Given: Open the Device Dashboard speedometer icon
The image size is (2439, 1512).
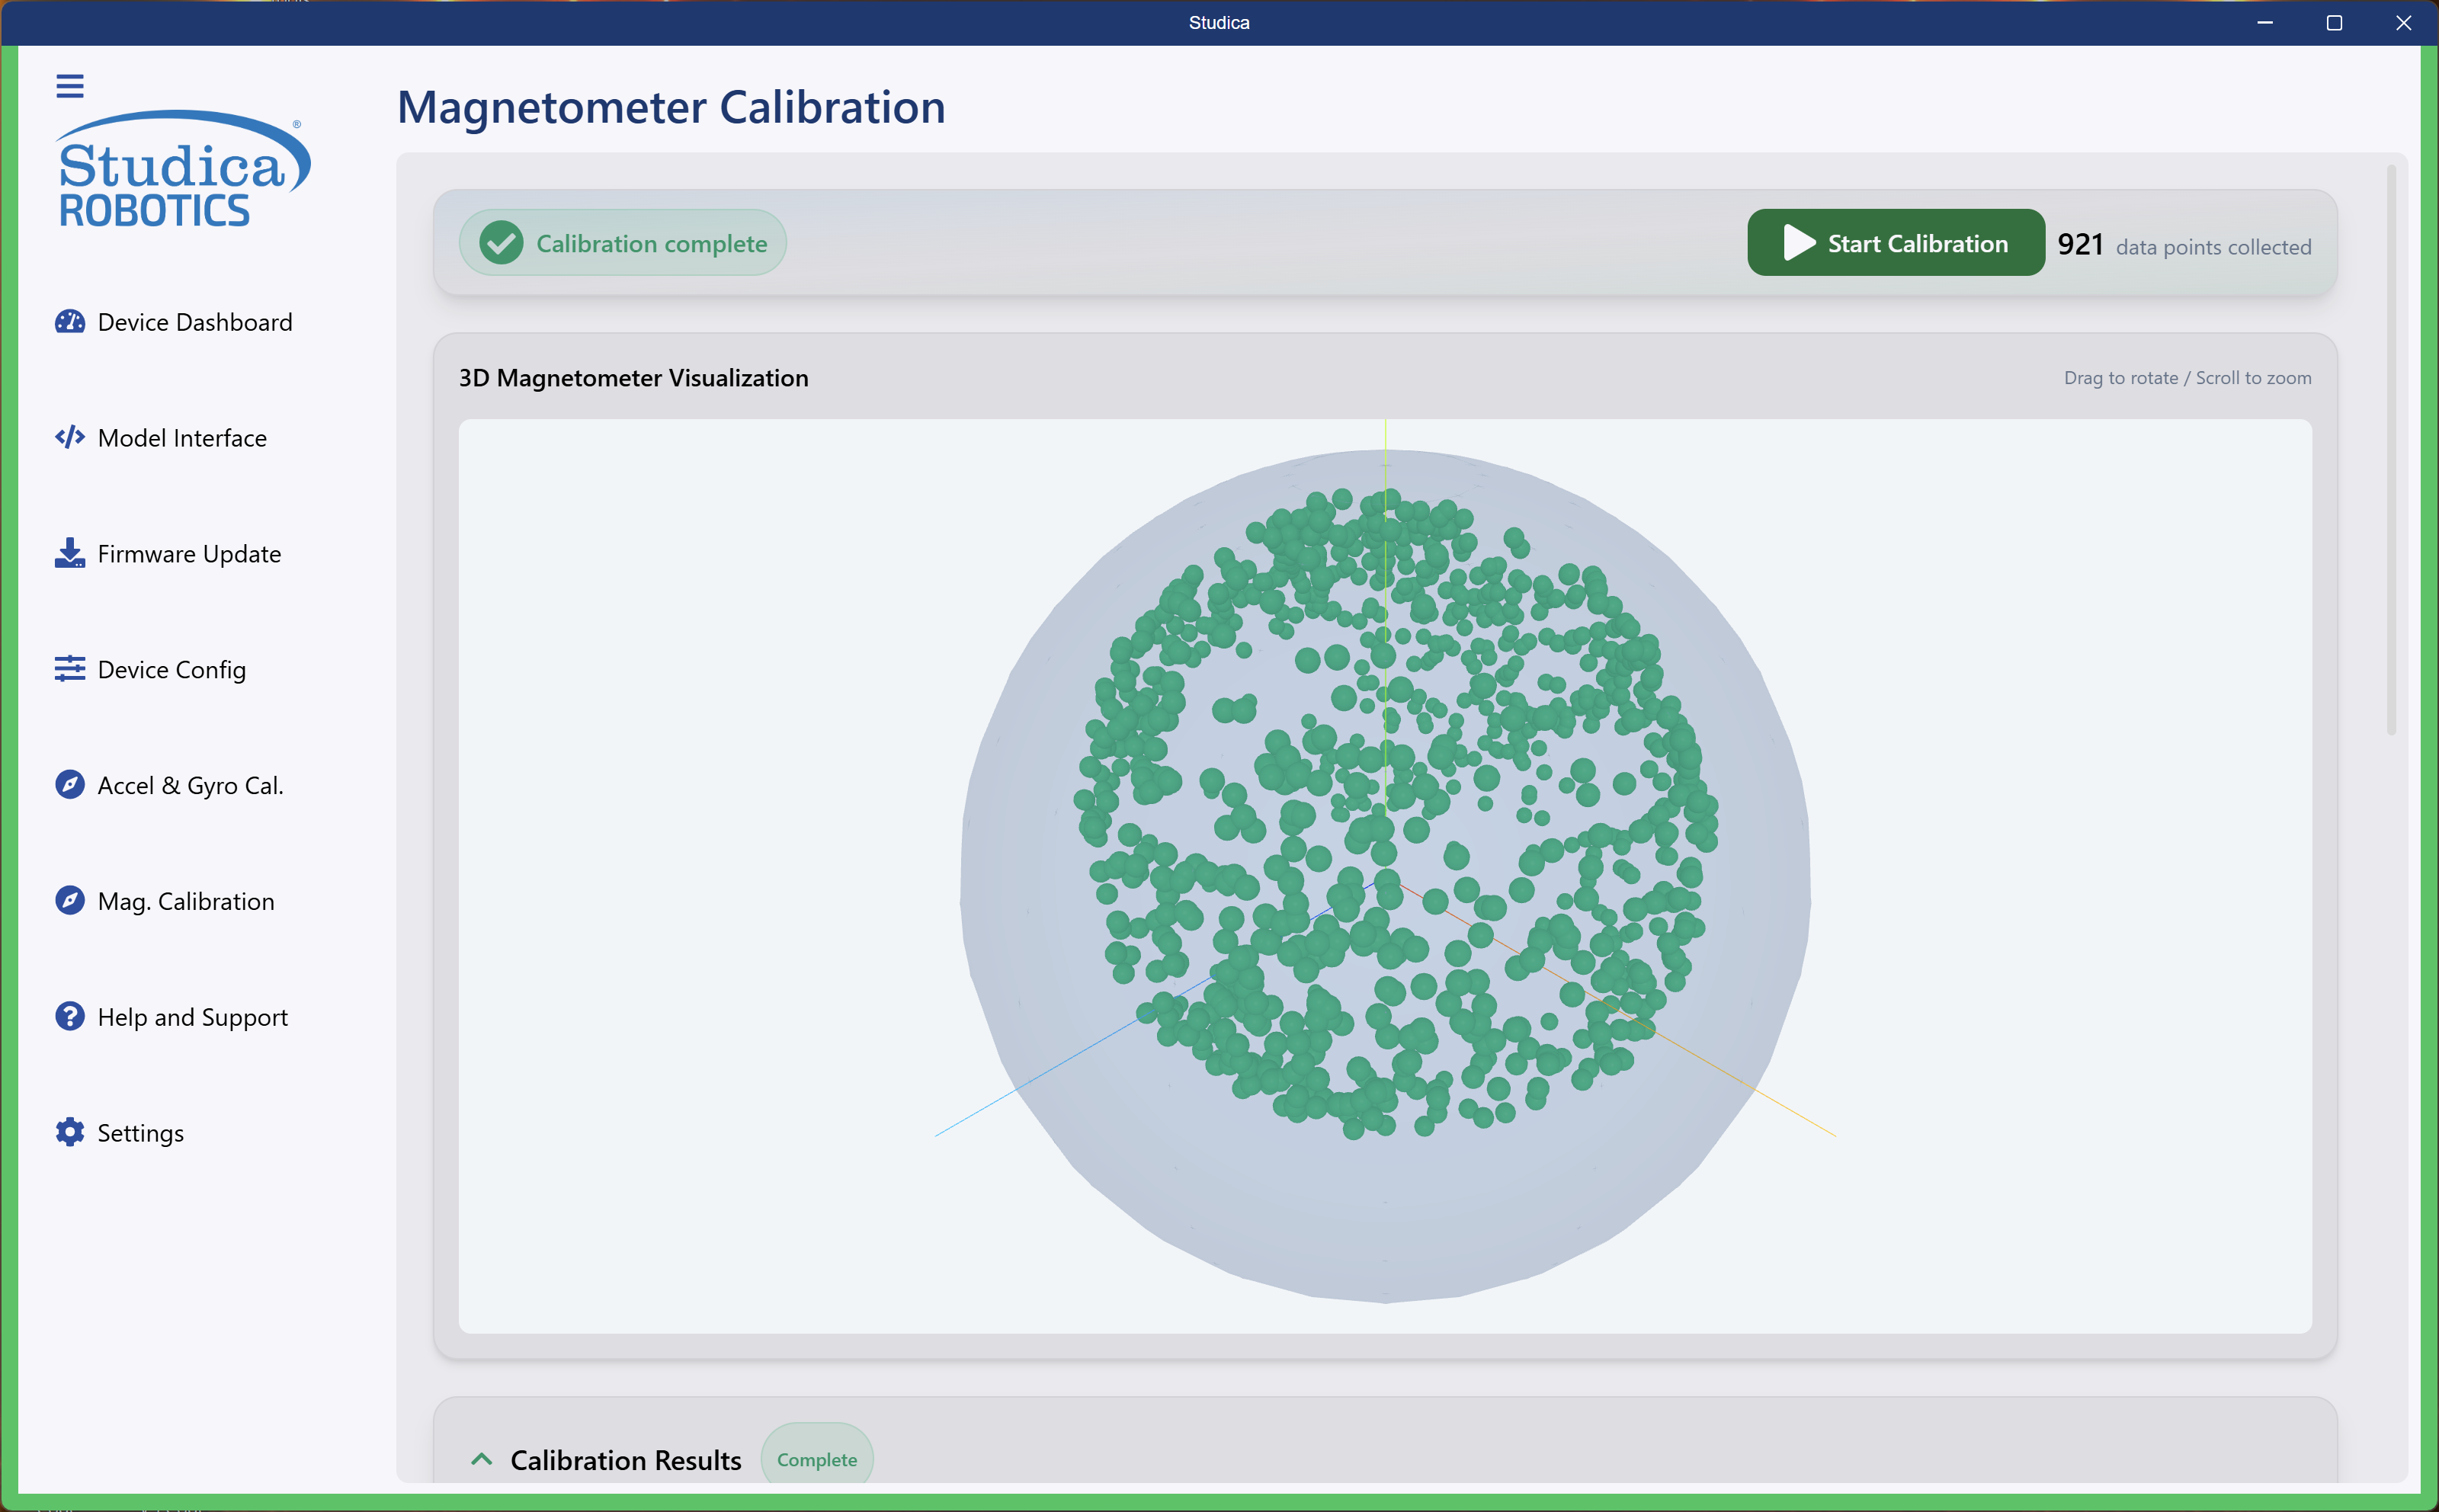Looking at the screenshot, I should (69, 322).
